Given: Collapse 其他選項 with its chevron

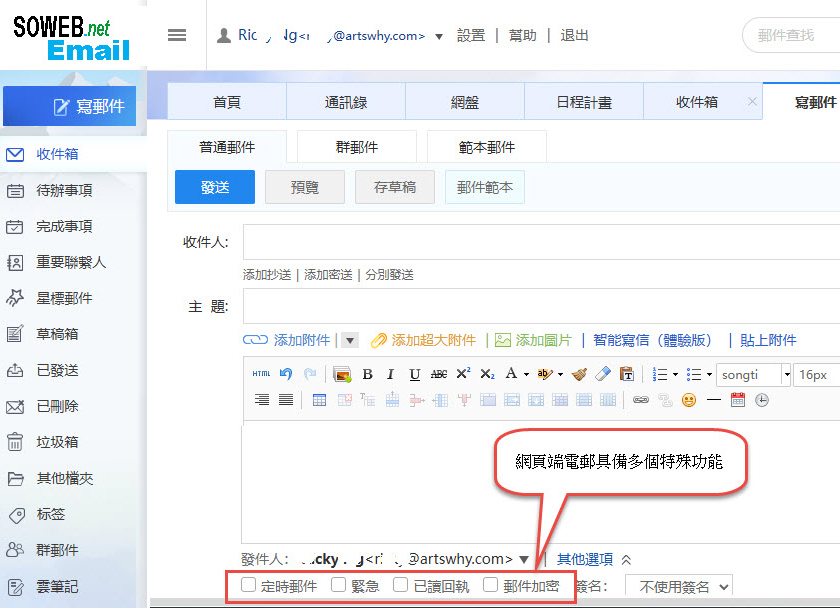Looking at the screenshot, I should coord(627,559).
